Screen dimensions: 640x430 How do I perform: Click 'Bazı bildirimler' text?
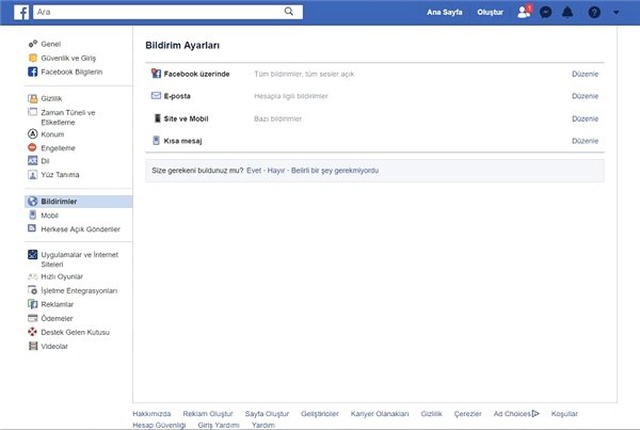tap(278, 119)
